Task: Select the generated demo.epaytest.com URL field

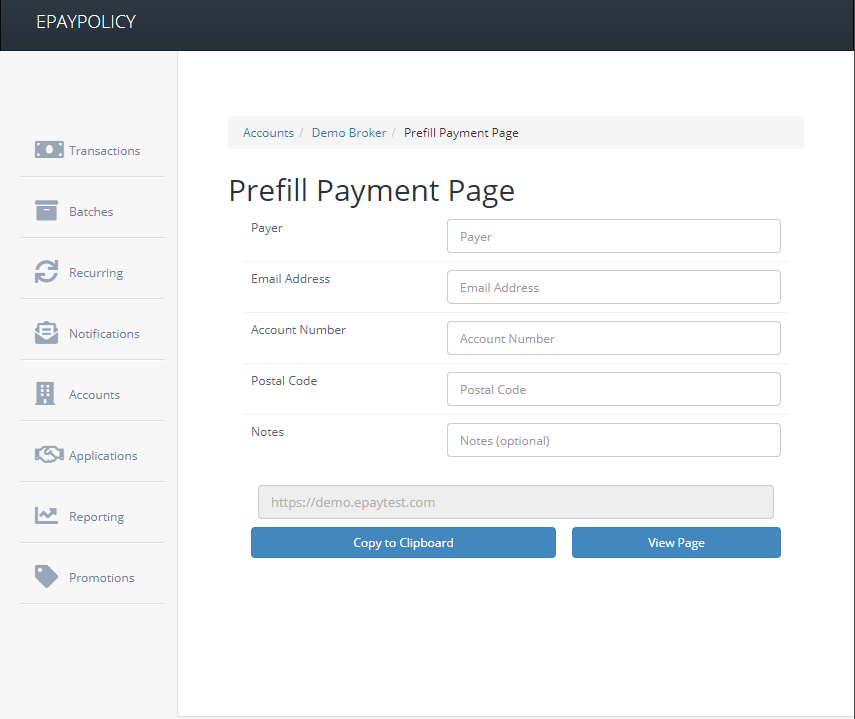Action: click(516, 502)
